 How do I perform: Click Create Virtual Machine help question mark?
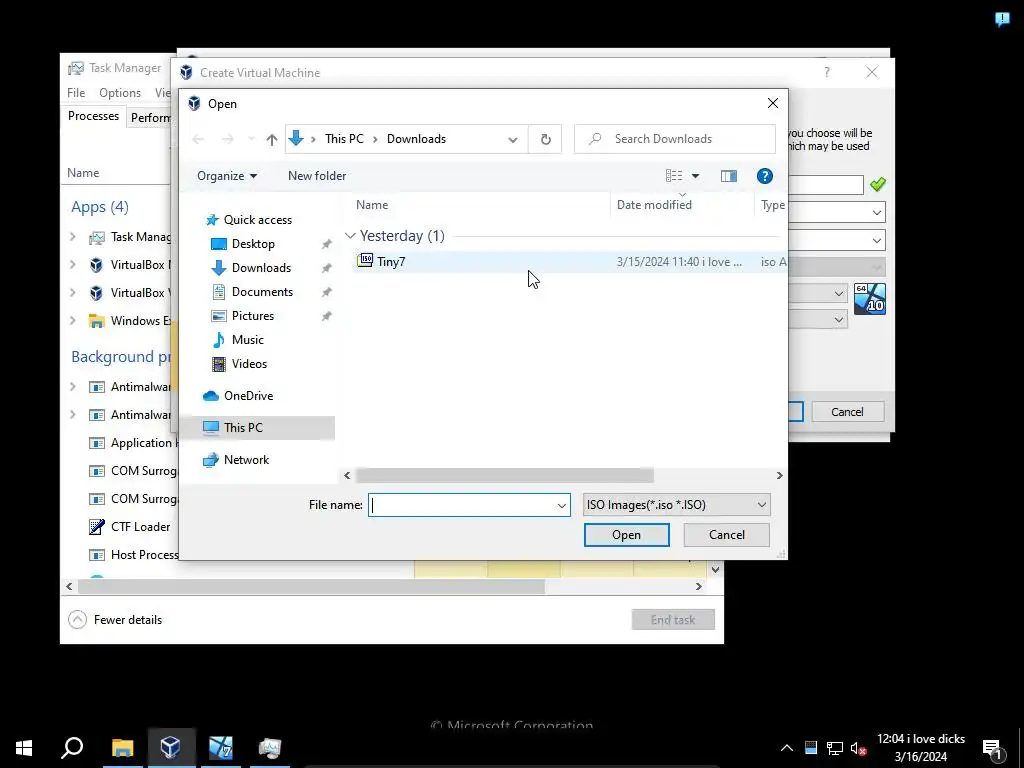point(827,72)
